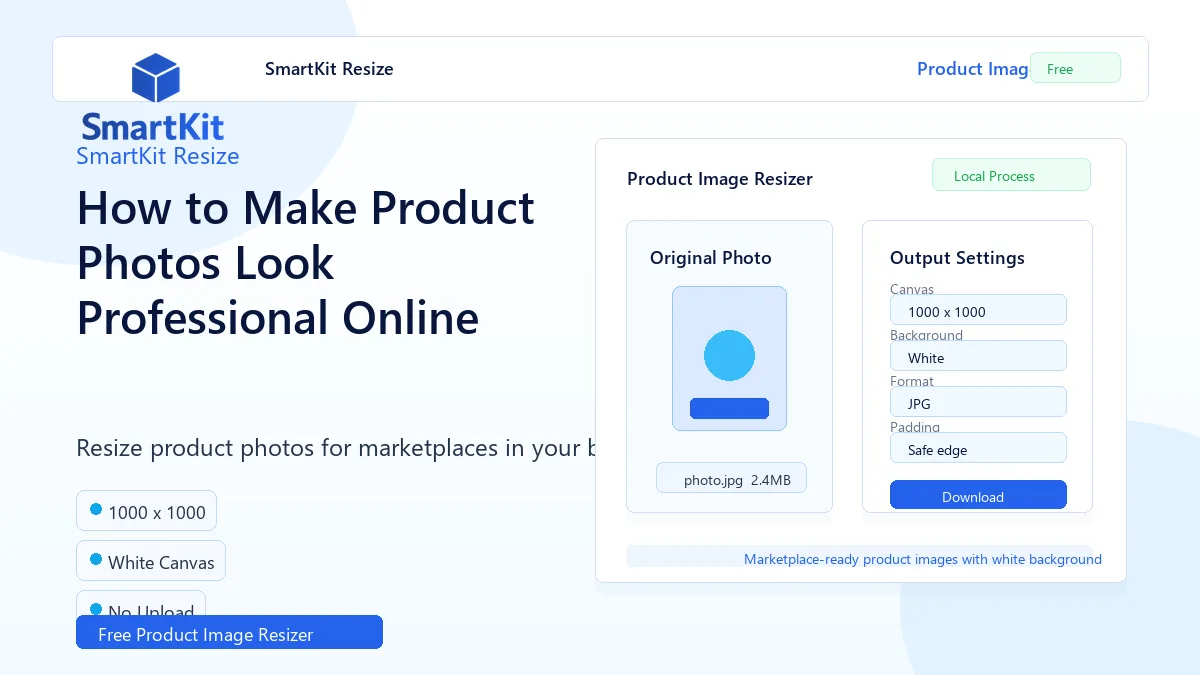This screenshot has width=1200, height=675.
Task: Click the SmartKit wordmark text
Action: coord(153,127)
